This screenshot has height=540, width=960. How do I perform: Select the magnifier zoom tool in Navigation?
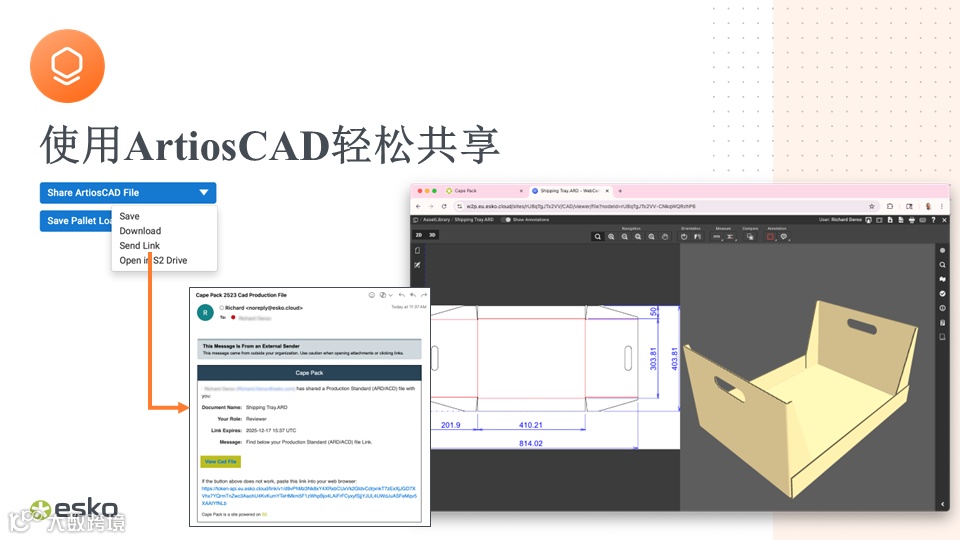pos(598,237)
